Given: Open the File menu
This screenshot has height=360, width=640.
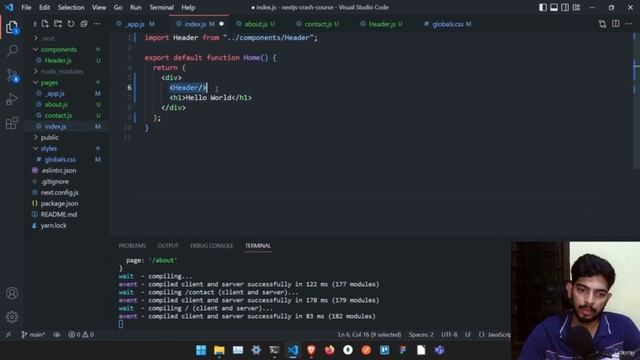Looking at the screenshot, I should click(x=26, y=7).
